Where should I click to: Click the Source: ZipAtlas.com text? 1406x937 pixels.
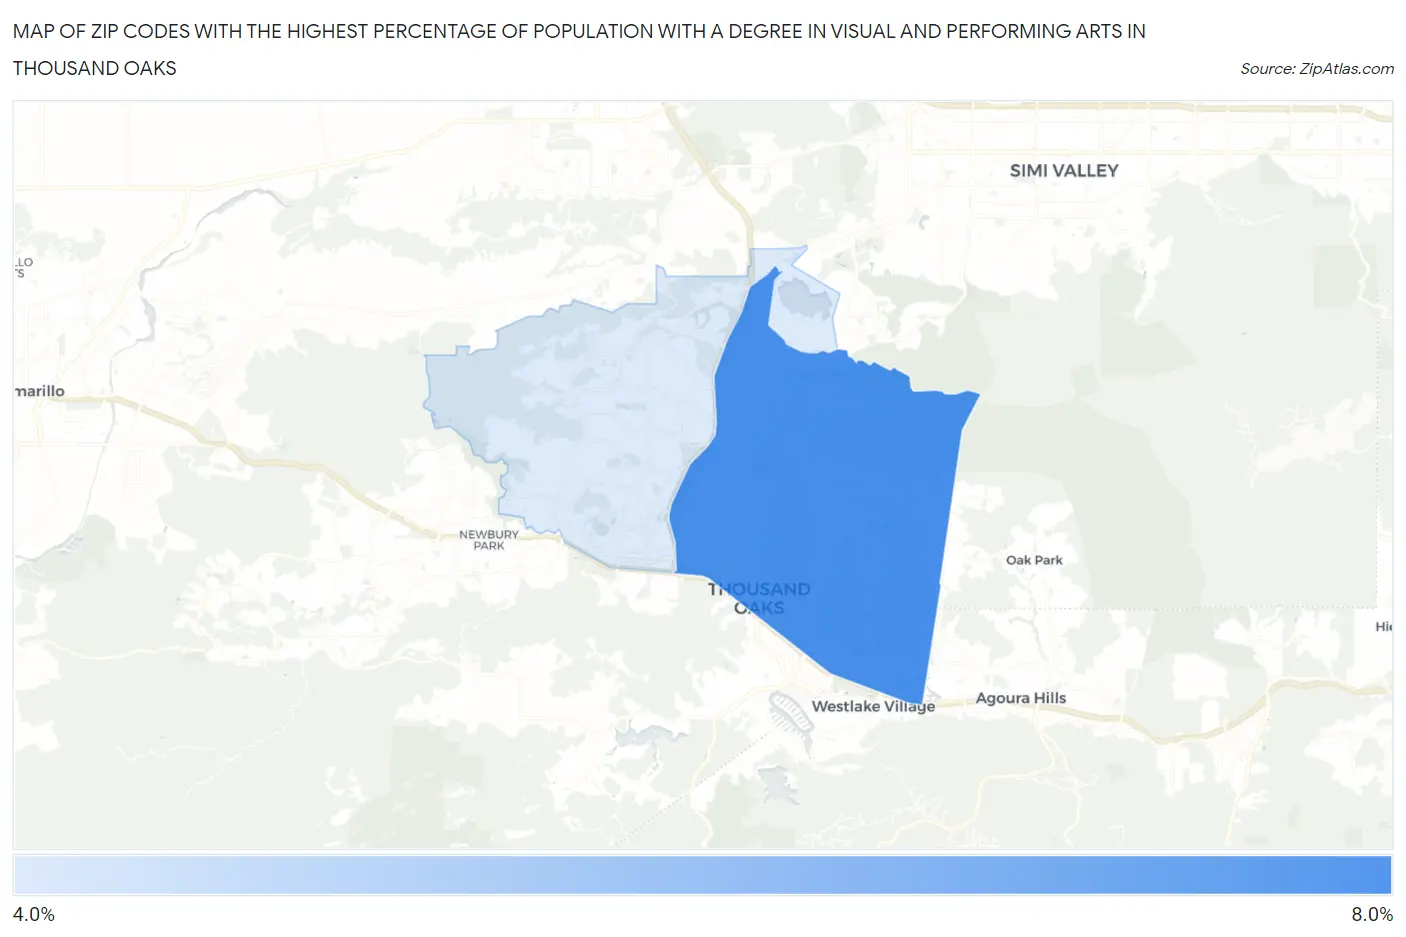tap(1317, 69)
